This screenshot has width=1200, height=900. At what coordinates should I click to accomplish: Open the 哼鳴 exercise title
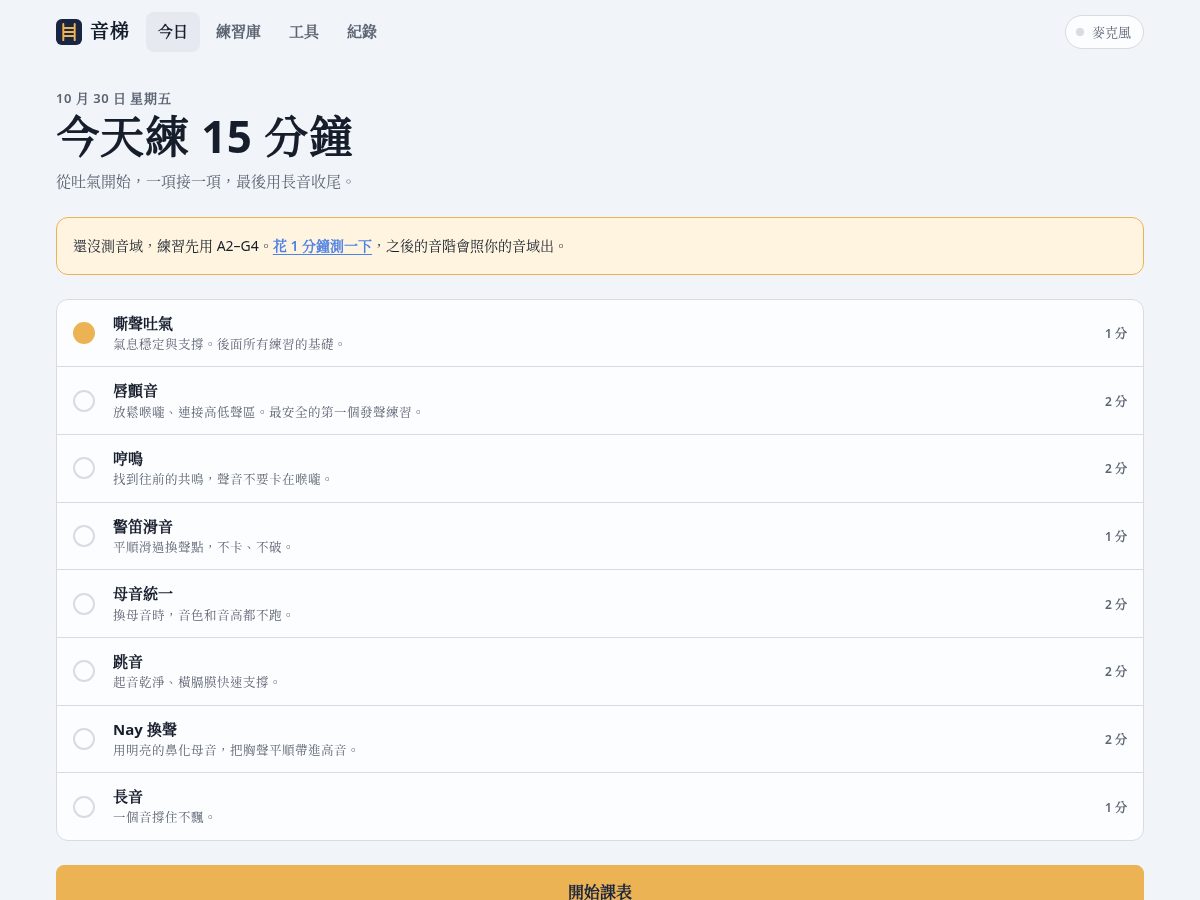click(128, 459)
